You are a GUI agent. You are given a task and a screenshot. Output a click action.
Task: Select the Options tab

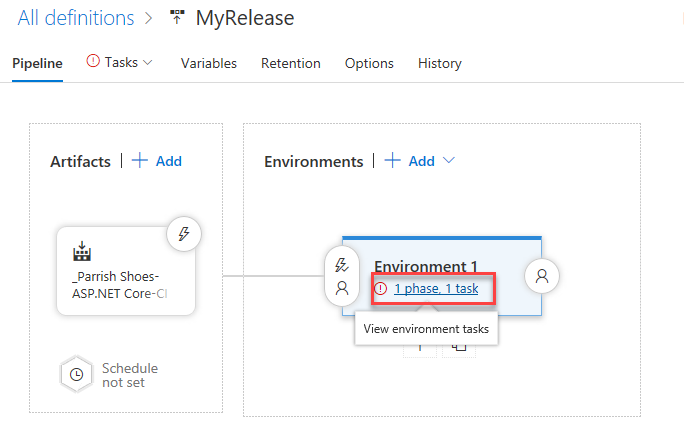pyautogui.click(x=369, y=63)
